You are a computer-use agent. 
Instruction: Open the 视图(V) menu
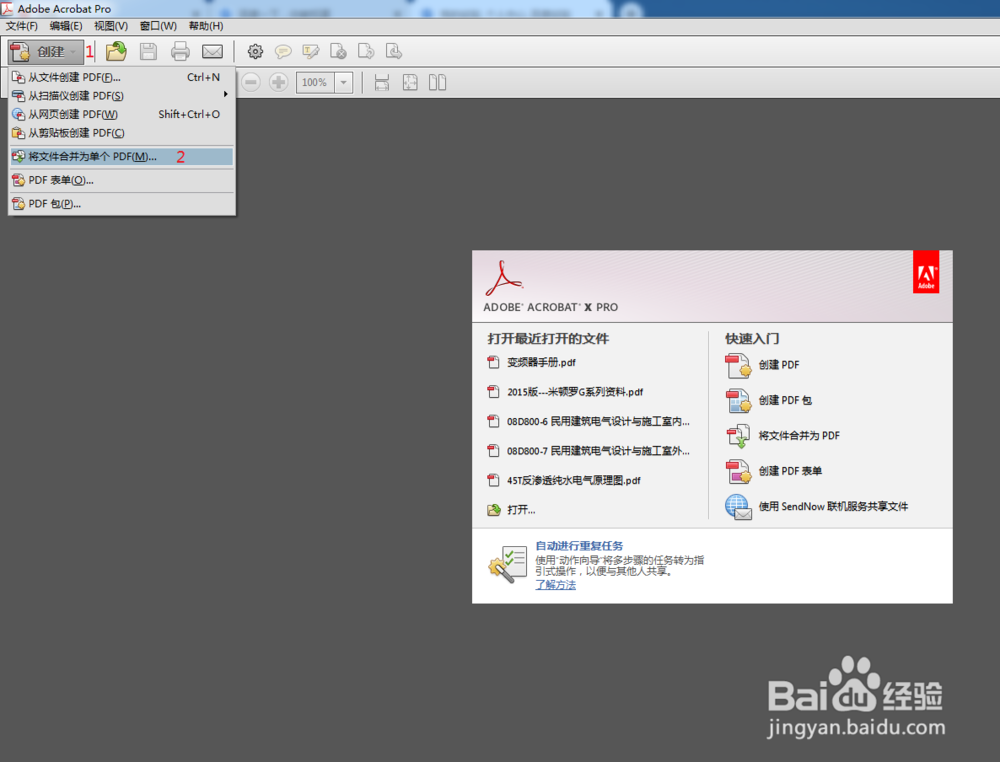111,26
